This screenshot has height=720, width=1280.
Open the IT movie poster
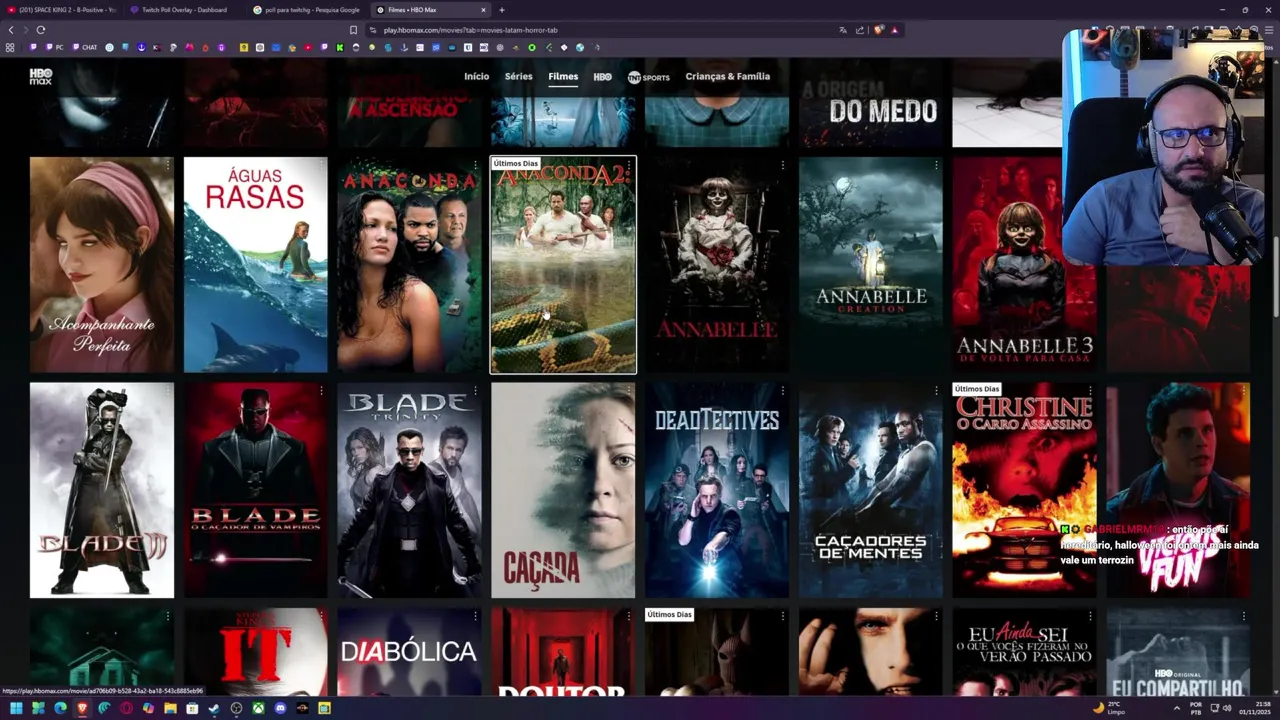(x=255, y=652)
